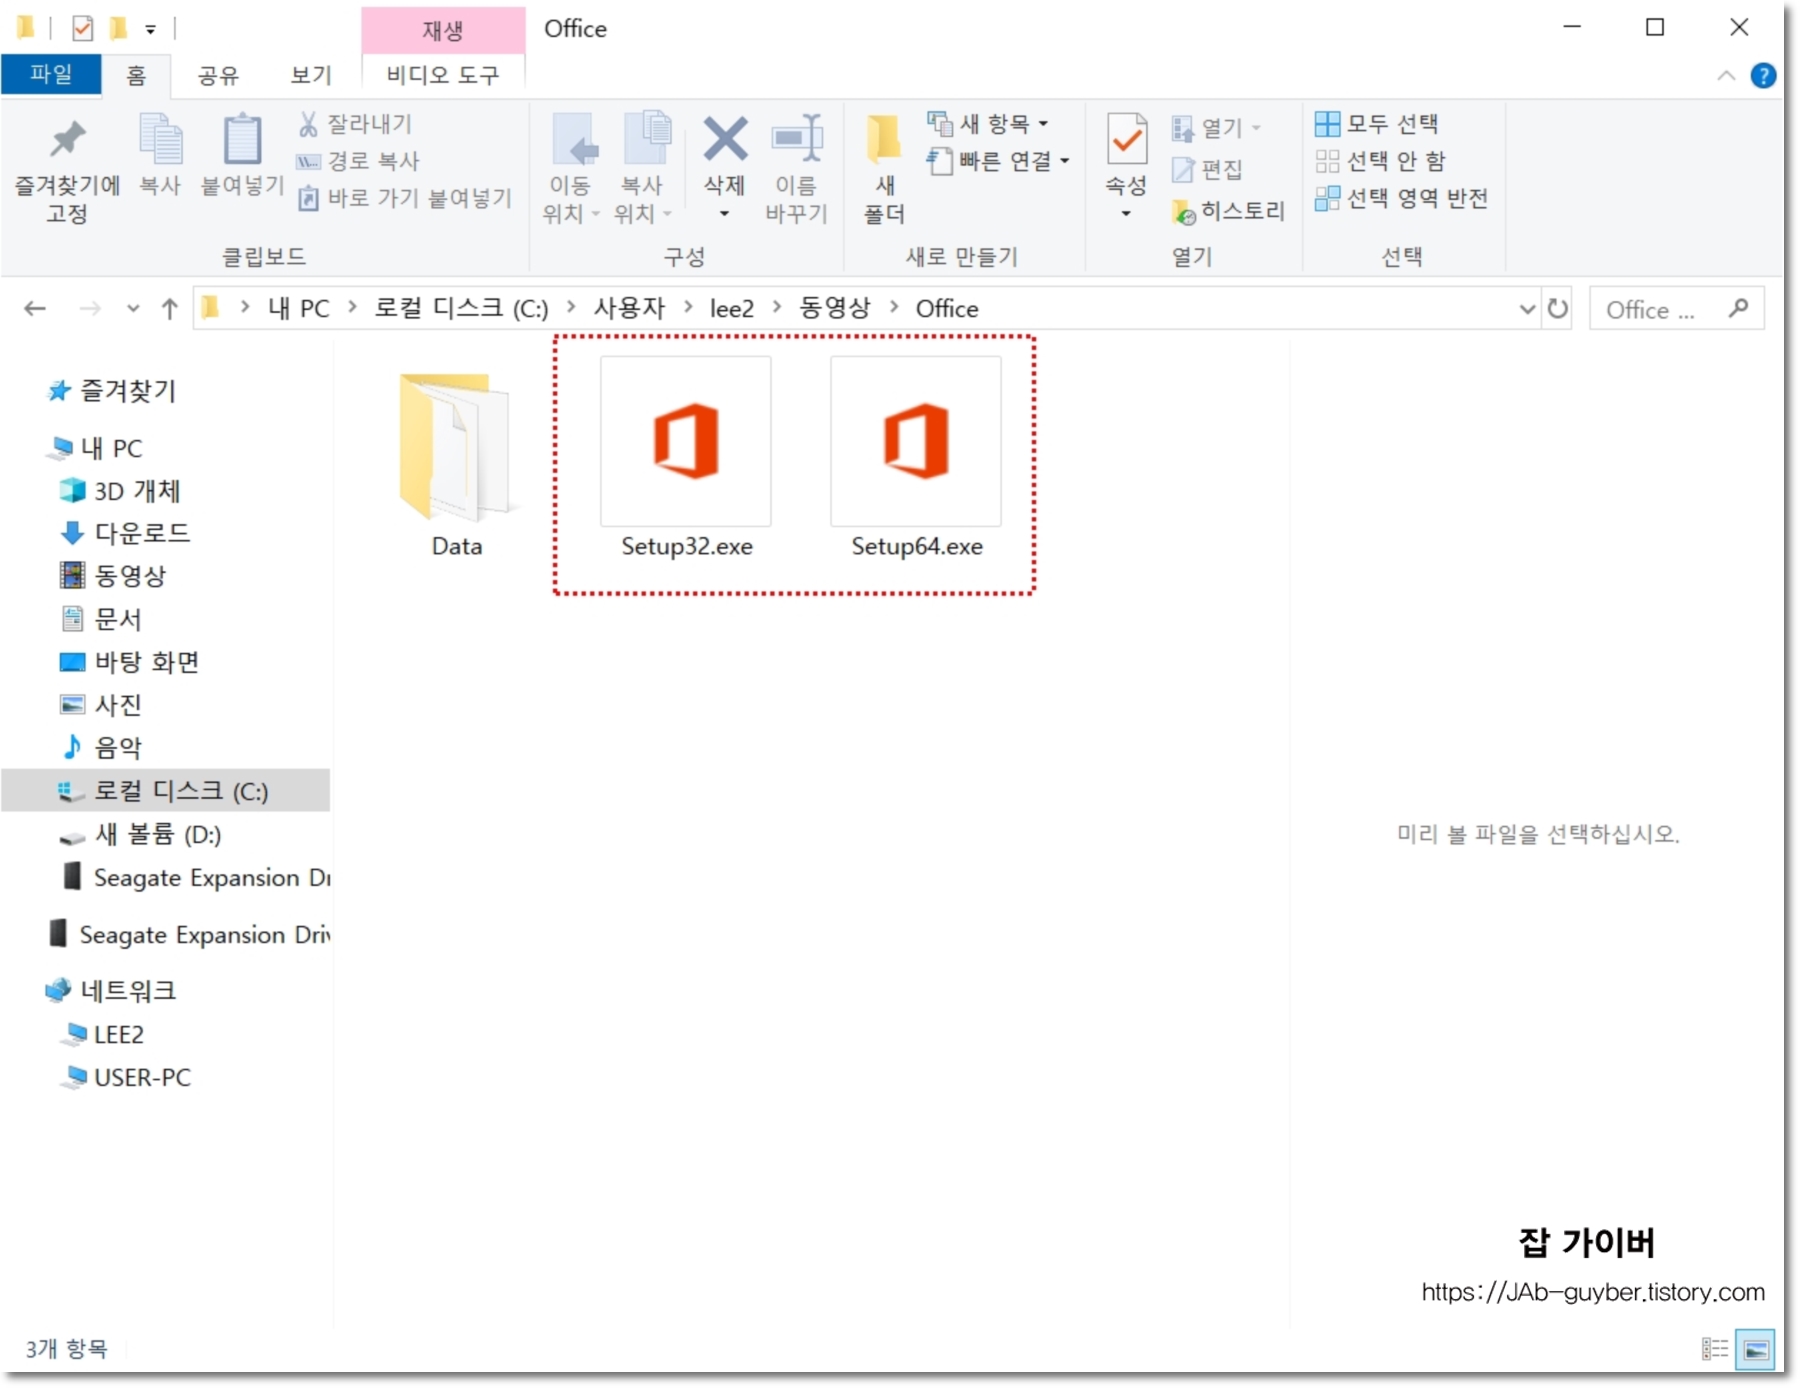
Task: Choose Copy path (경로 복사)
Action: click(x=358, y=161)
